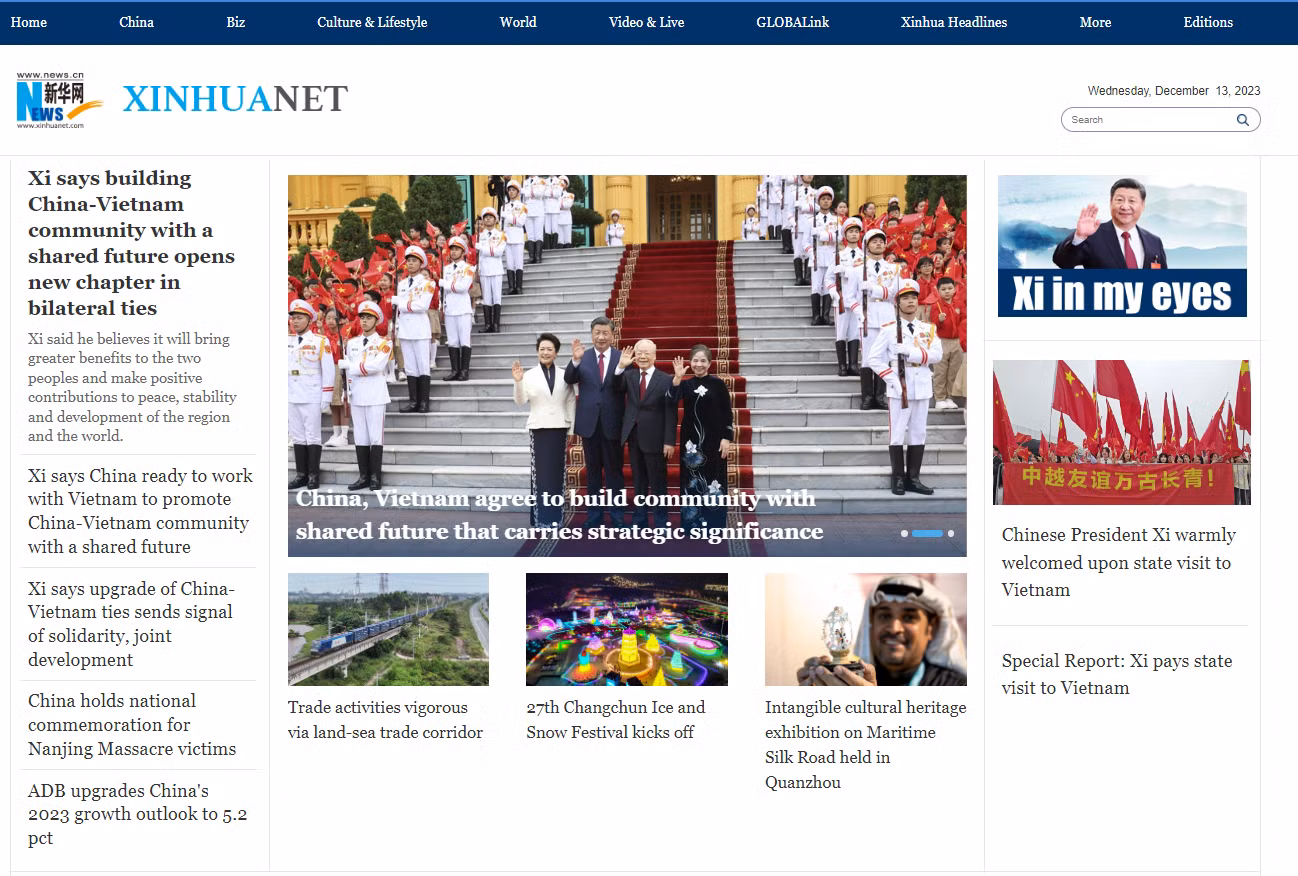Click the search magnifier icon
Viewport: 1298px width, 876px height.
(x=1243, y=120)
